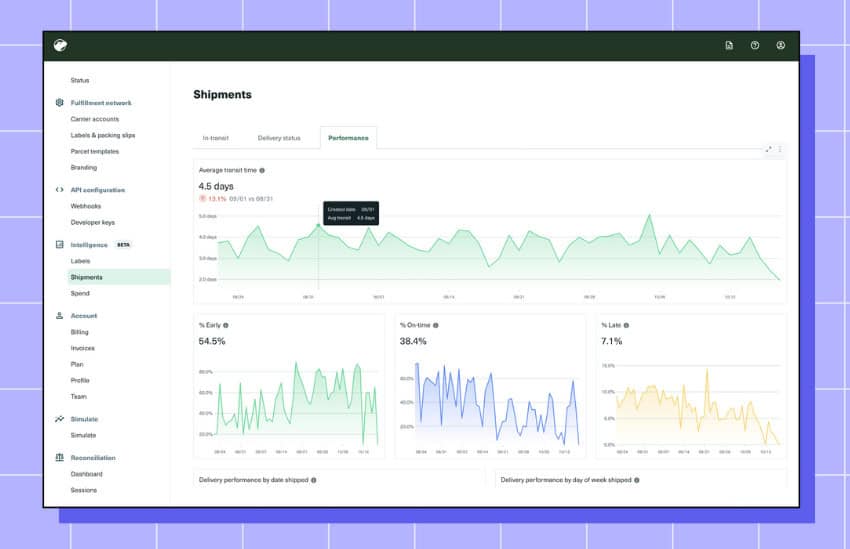Open the Simulate section heading
The height and width of the screenshot is (549, 850).
(x=84, y=419)
